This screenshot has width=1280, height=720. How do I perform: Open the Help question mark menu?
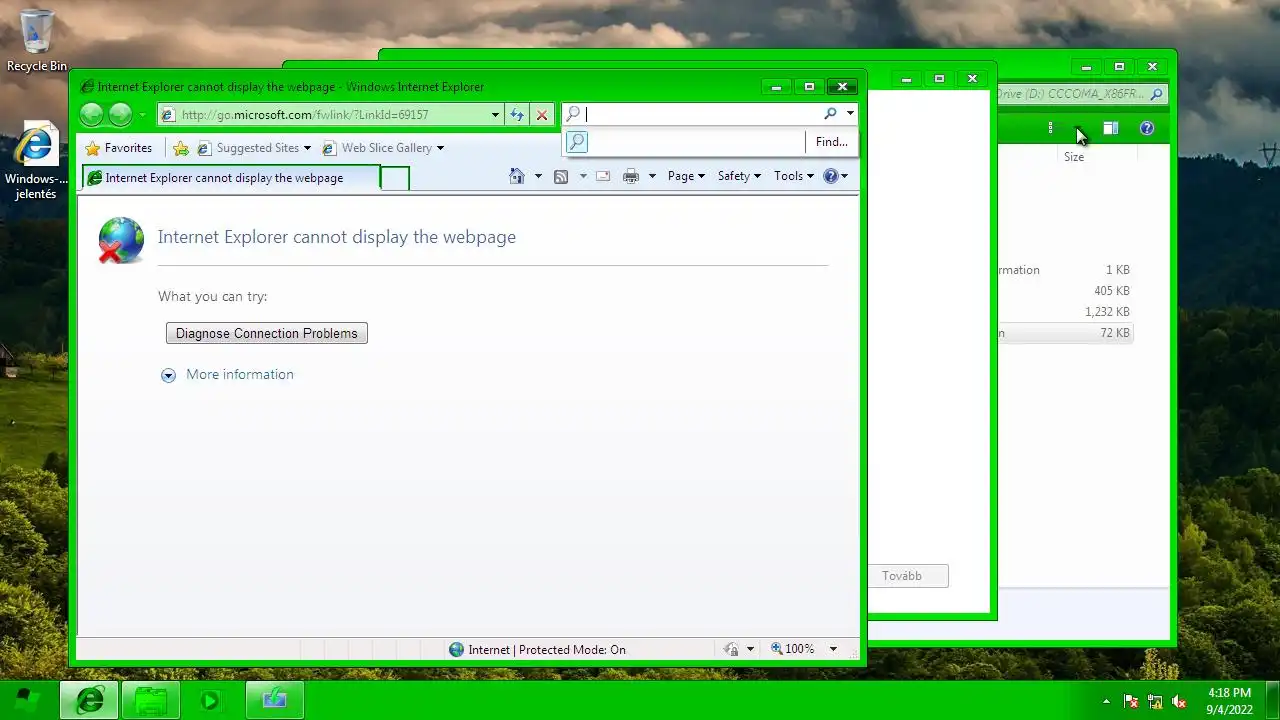[835, 176]
